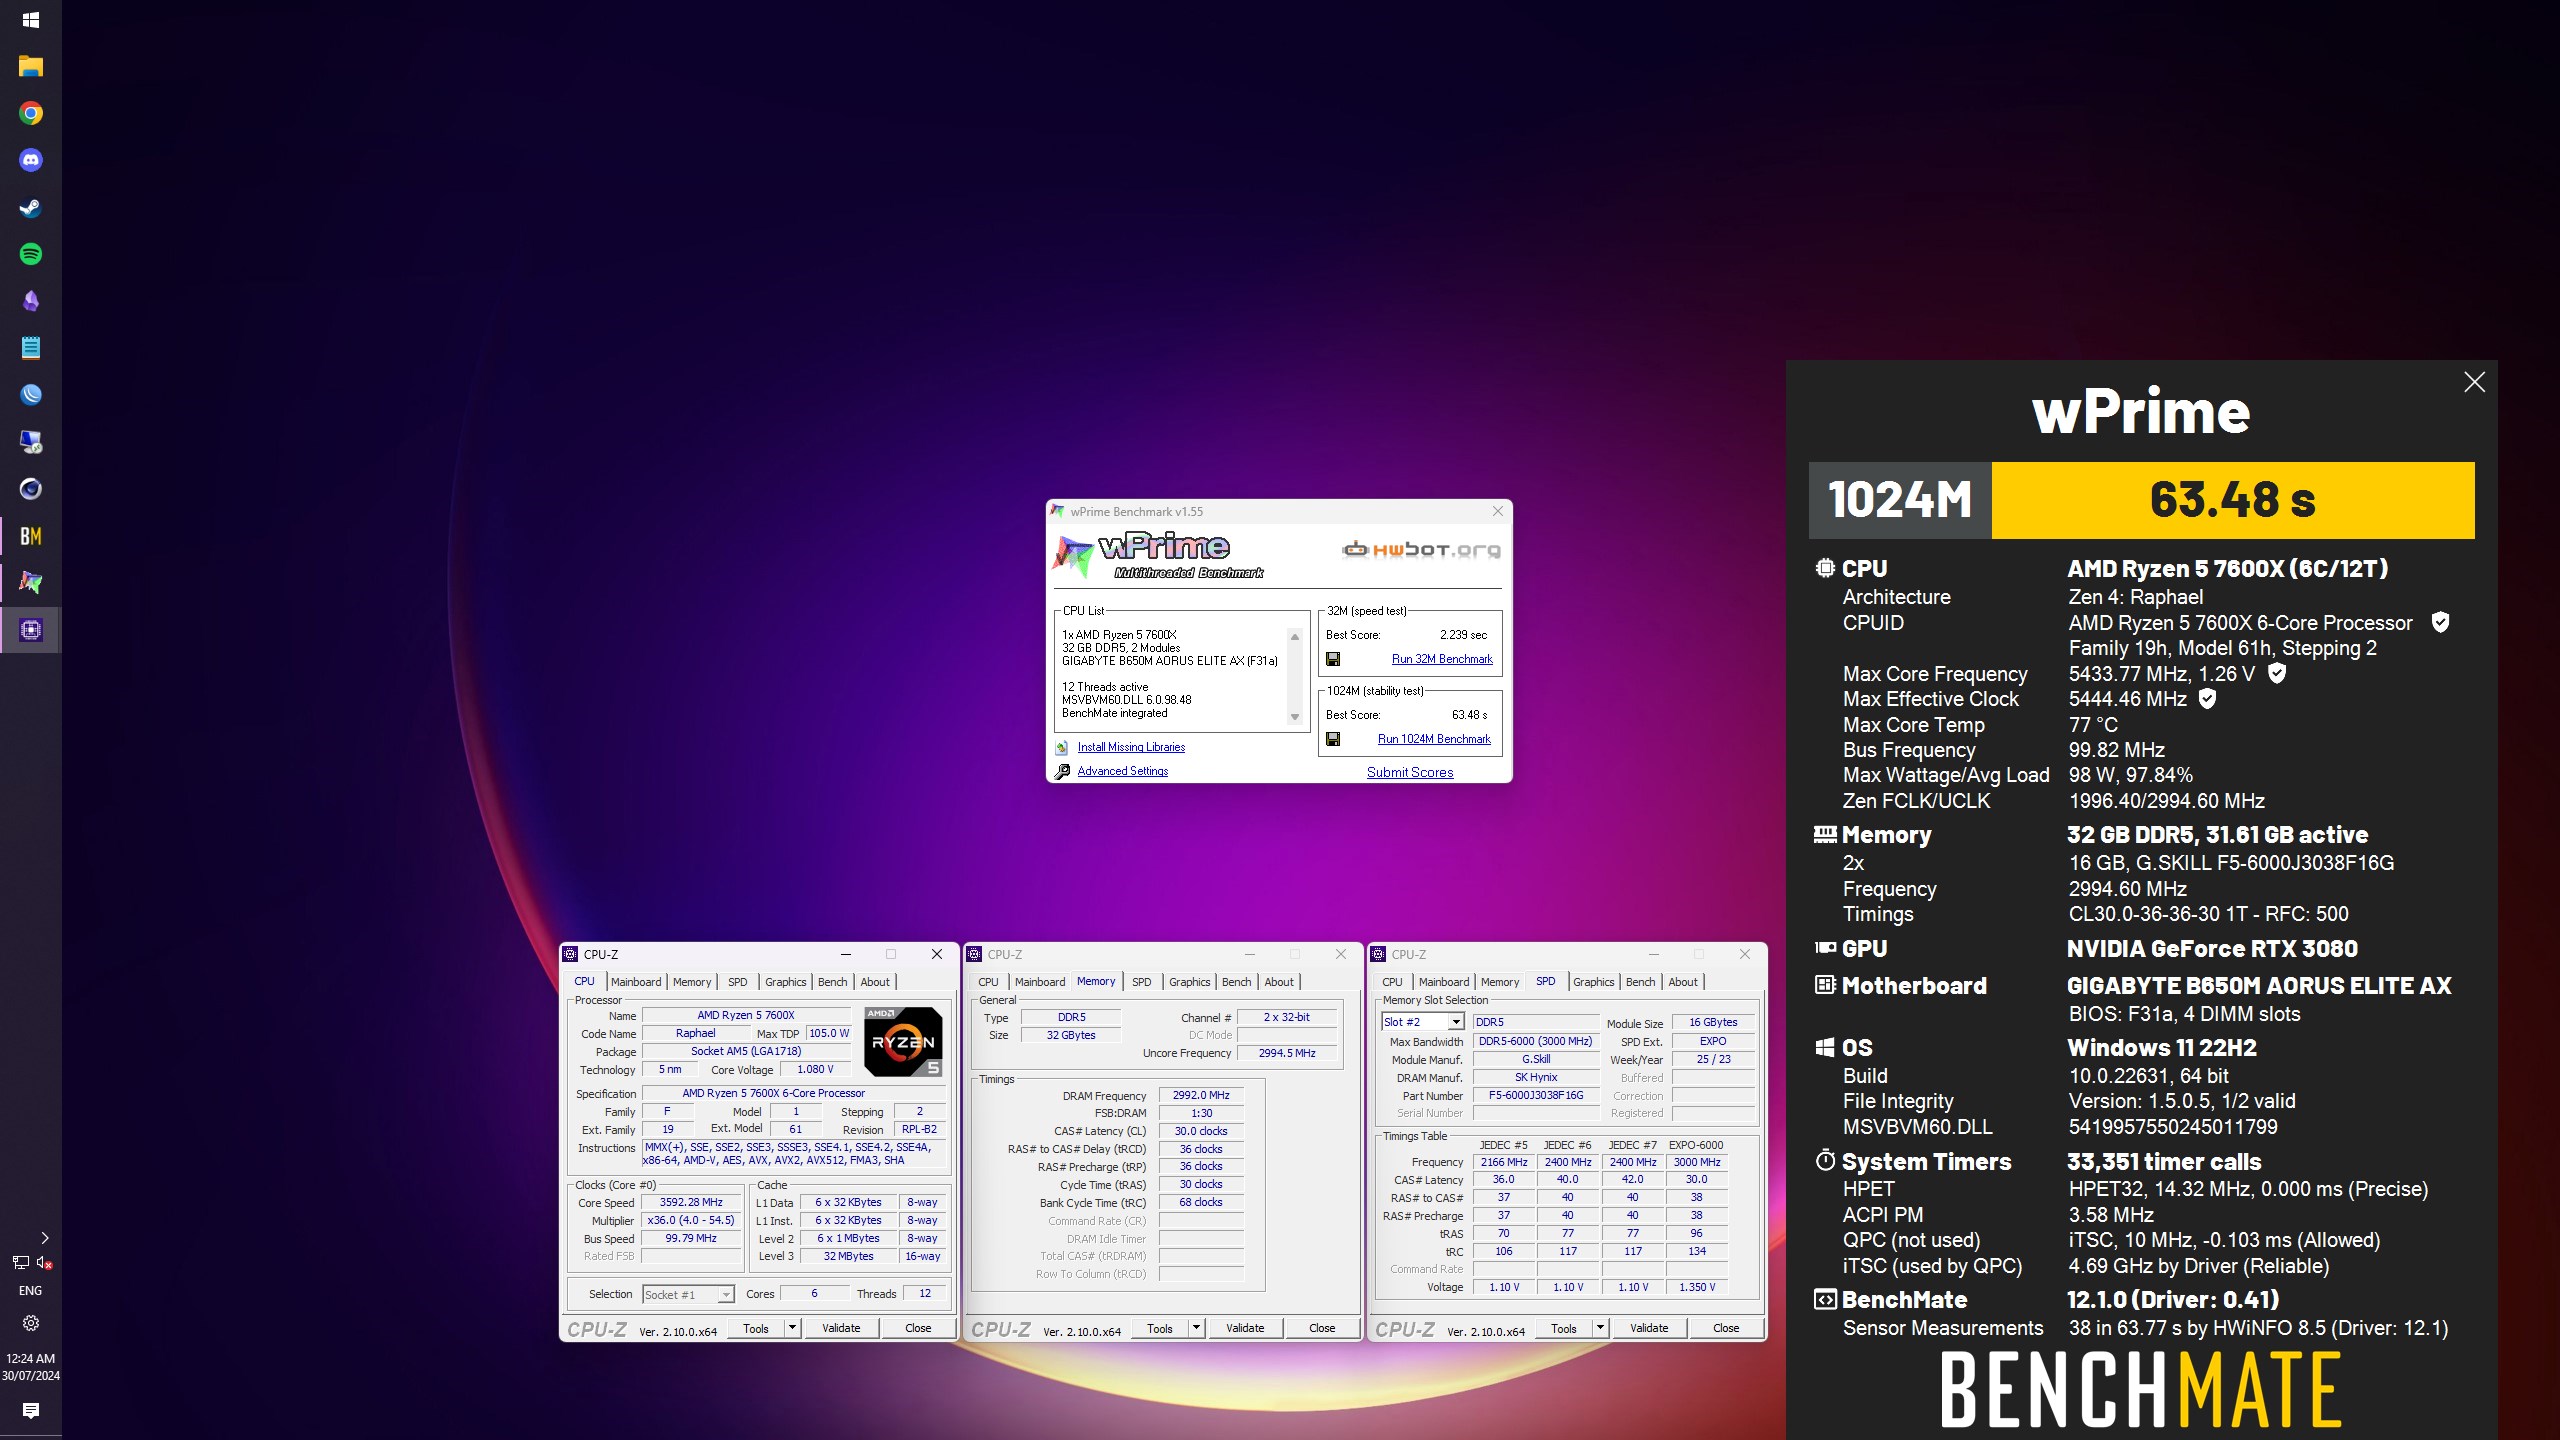Open File Explorer from taskbar
The width and height of the screenshot is (2560, 1440).
[30, 67]
